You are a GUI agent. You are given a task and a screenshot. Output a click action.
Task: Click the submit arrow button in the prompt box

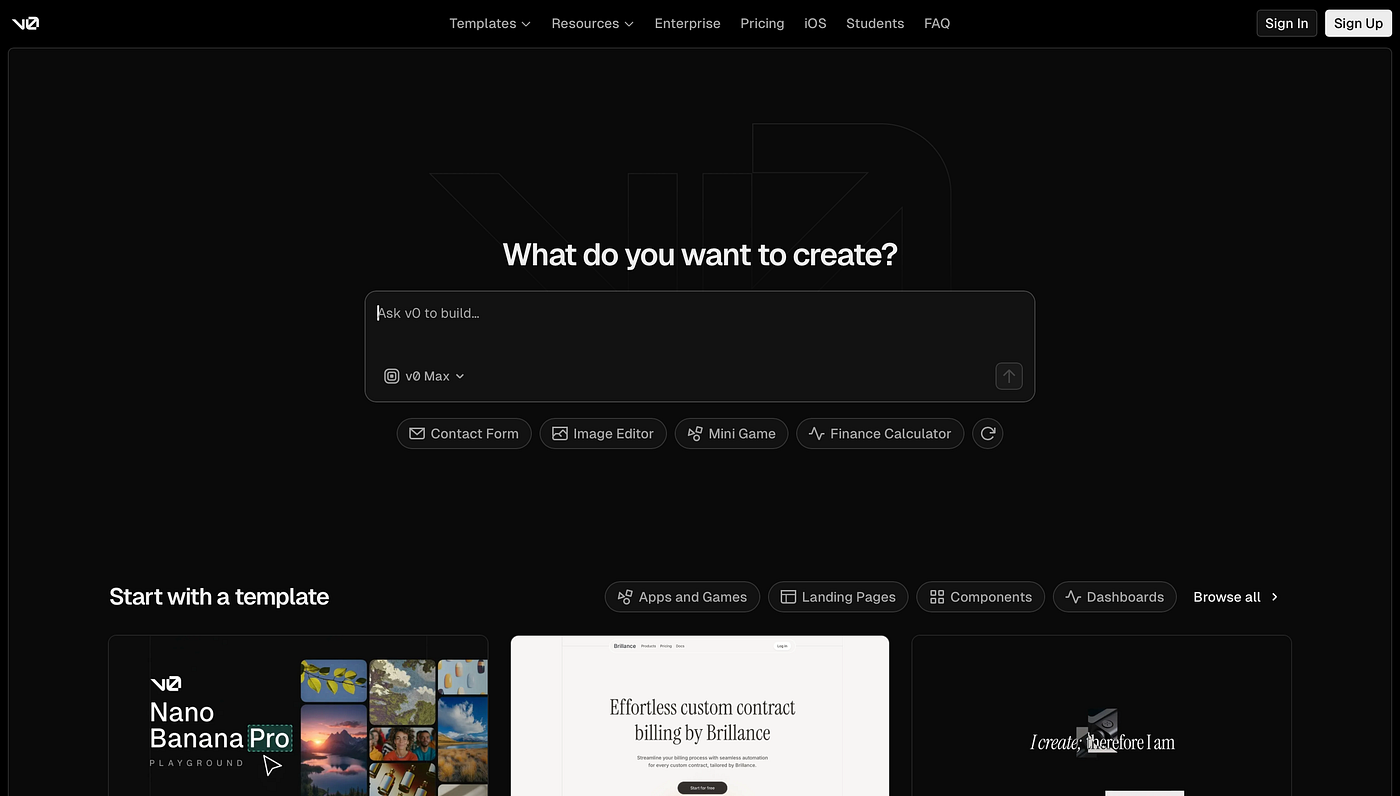click(x=1009, y=376)
